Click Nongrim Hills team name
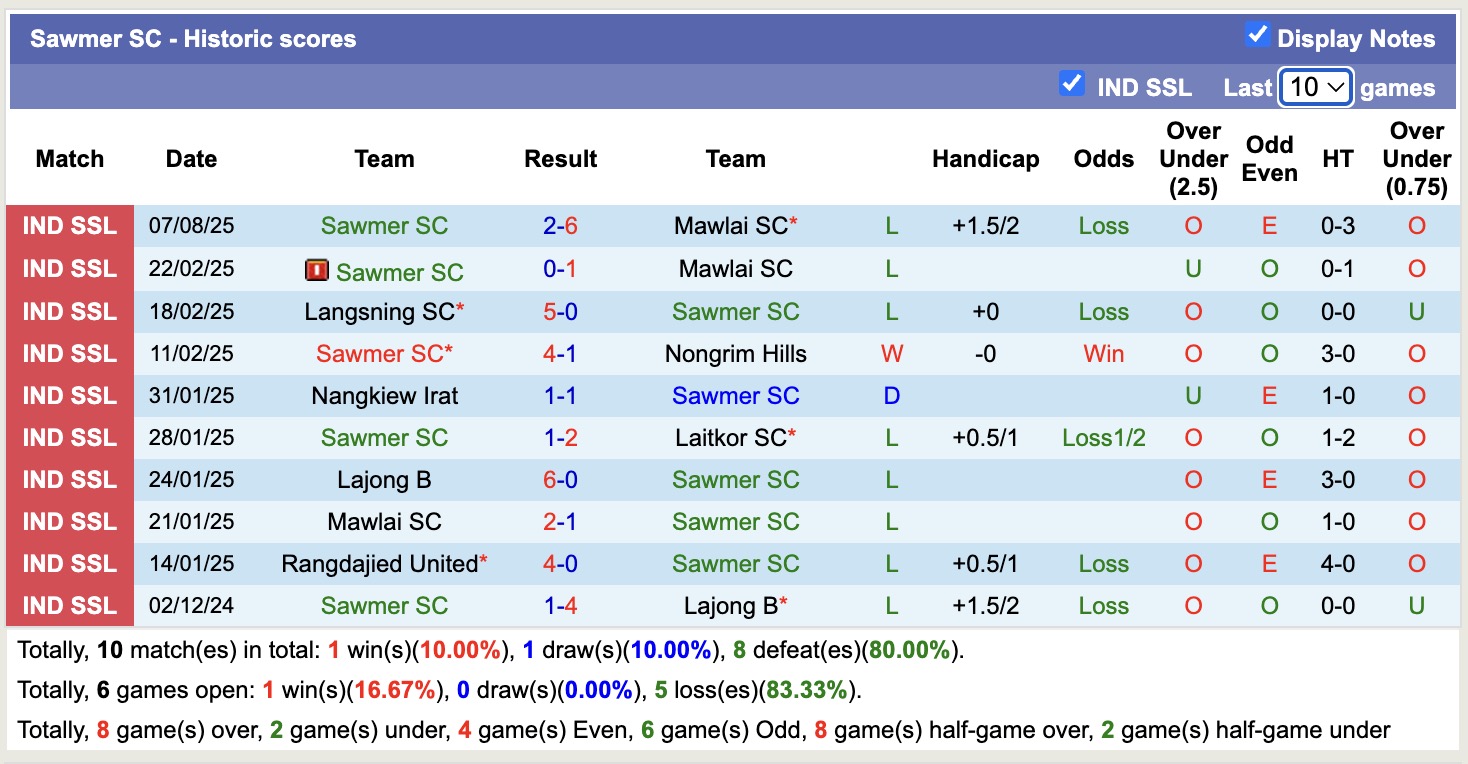Image resolution: width=1468 pixels, height=764 pixels. 736,353
